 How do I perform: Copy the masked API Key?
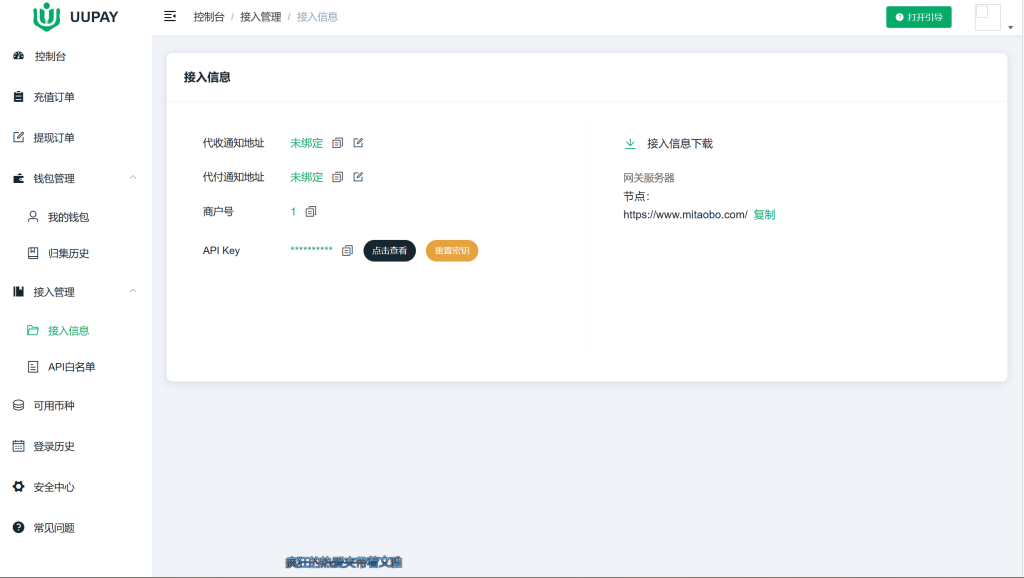pyautogui.click(x=347, y=251)
